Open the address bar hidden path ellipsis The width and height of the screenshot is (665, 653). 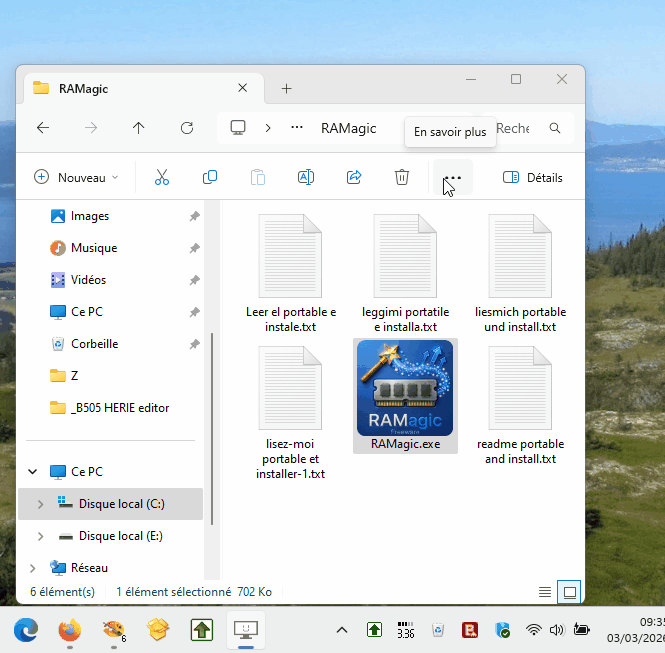pos(297,127)
